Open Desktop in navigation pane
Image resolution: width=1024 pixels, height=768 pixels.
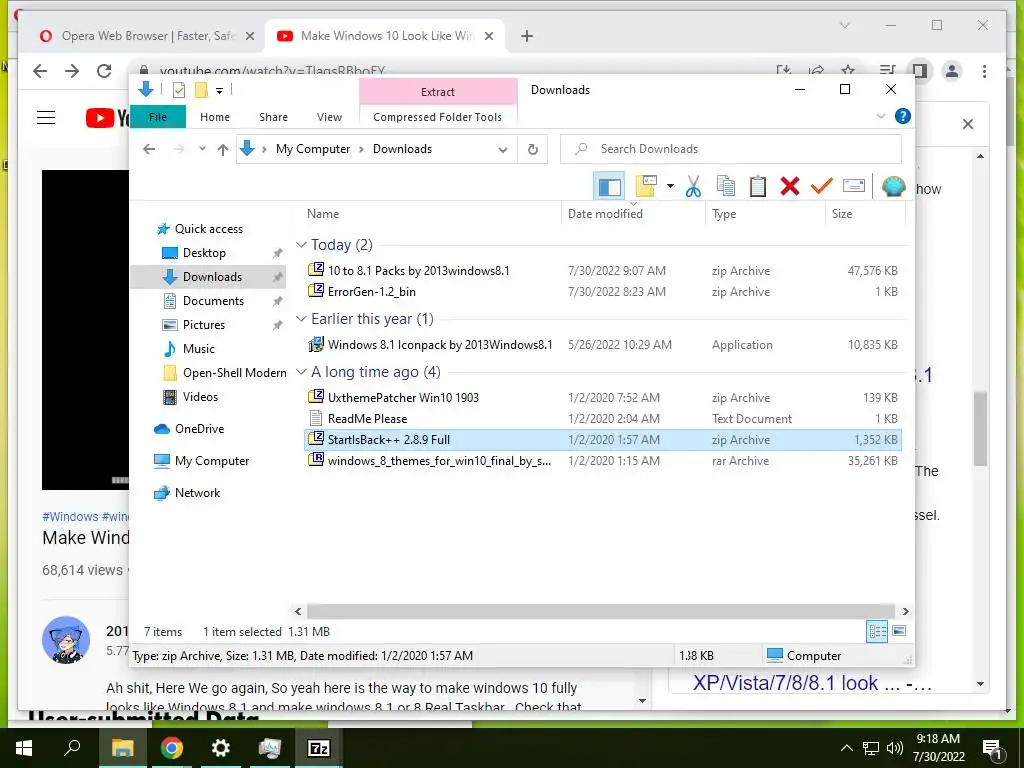pyautogui.click(x=204, y=253)
